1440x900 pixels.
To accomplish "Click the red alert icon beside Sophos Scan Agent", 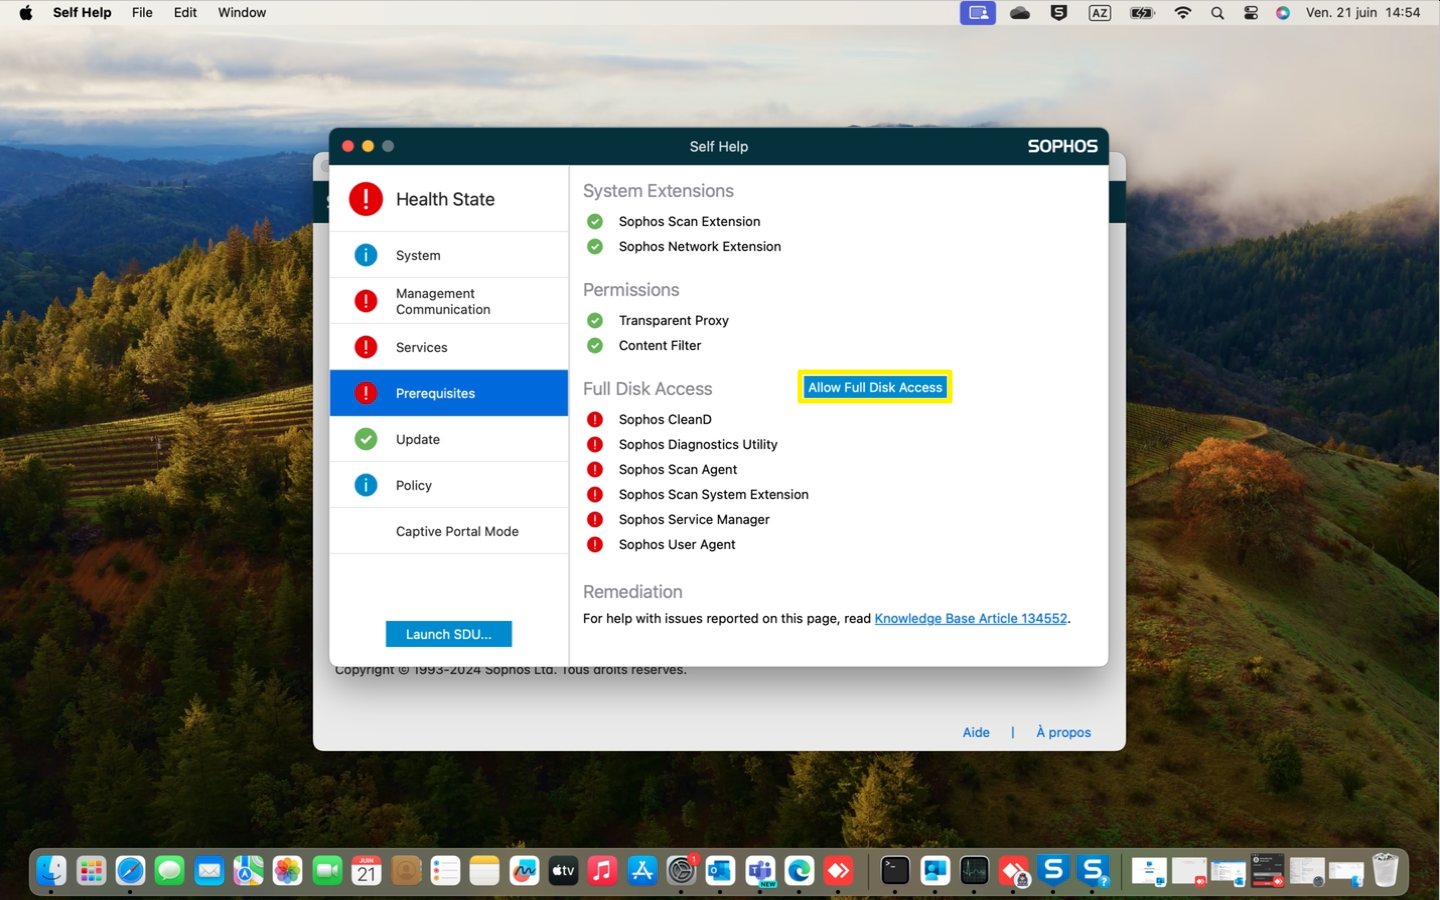I will pyautogui.click(x=595, y=469).
